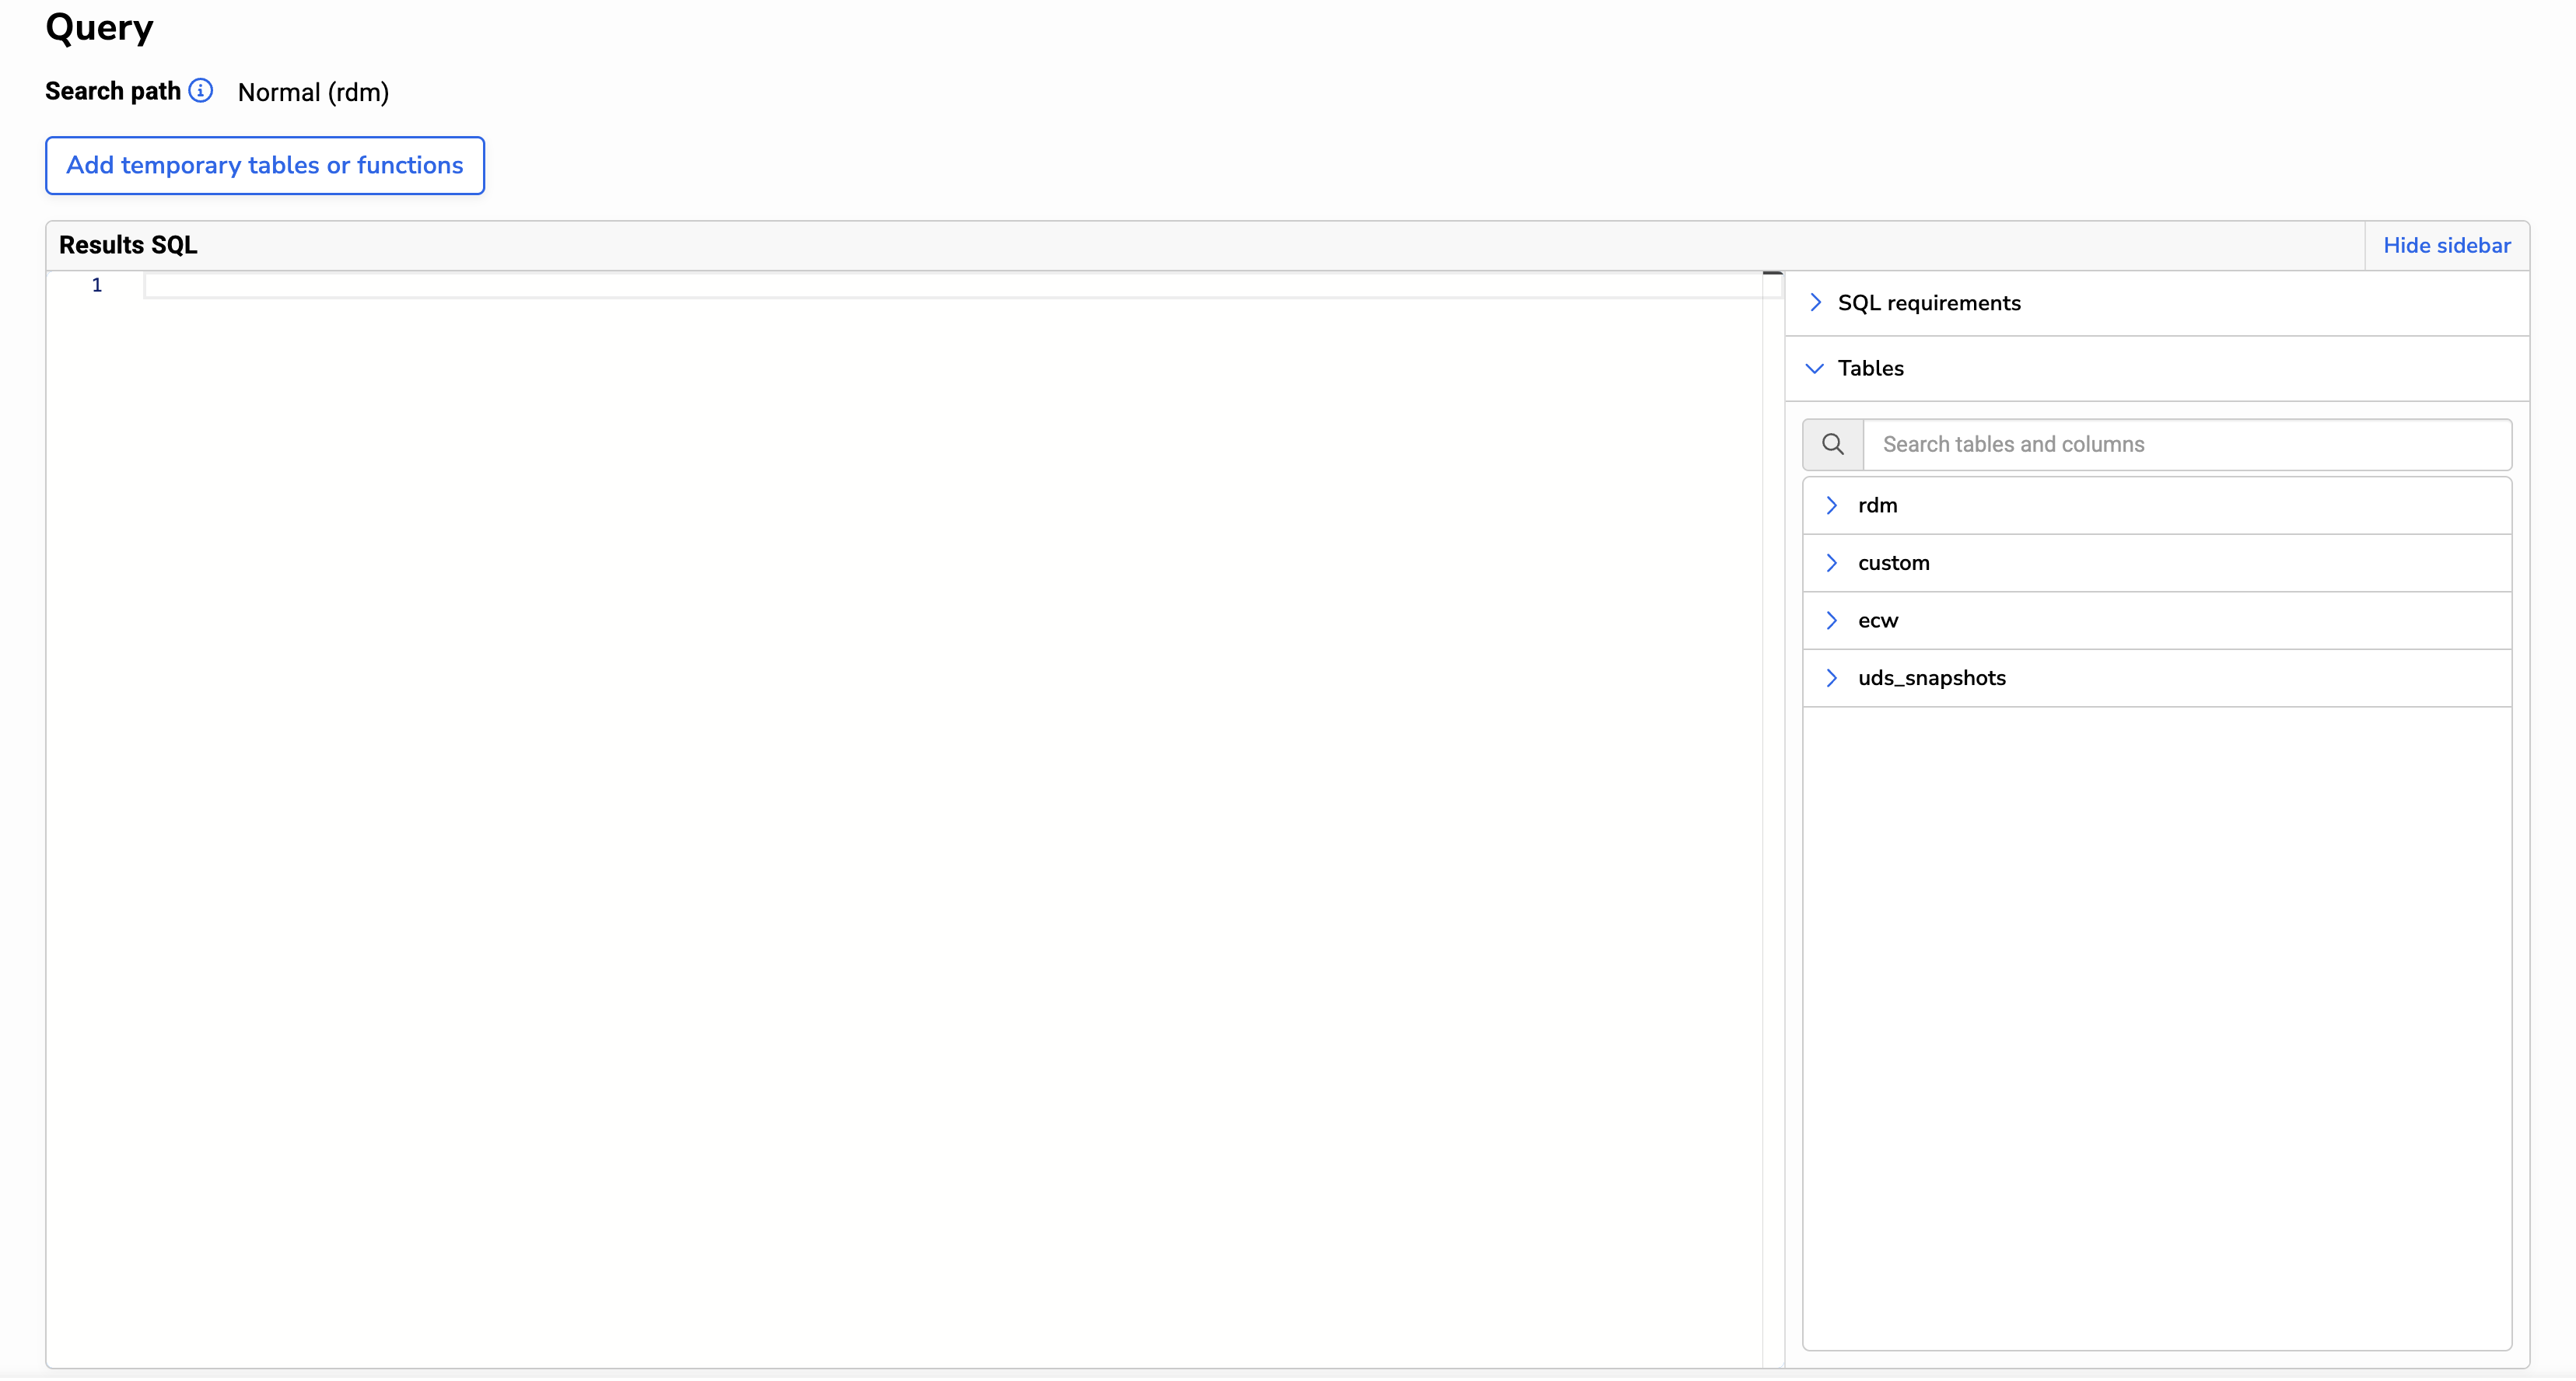
Task: Select the rdm schema label
Action: 1877,506
